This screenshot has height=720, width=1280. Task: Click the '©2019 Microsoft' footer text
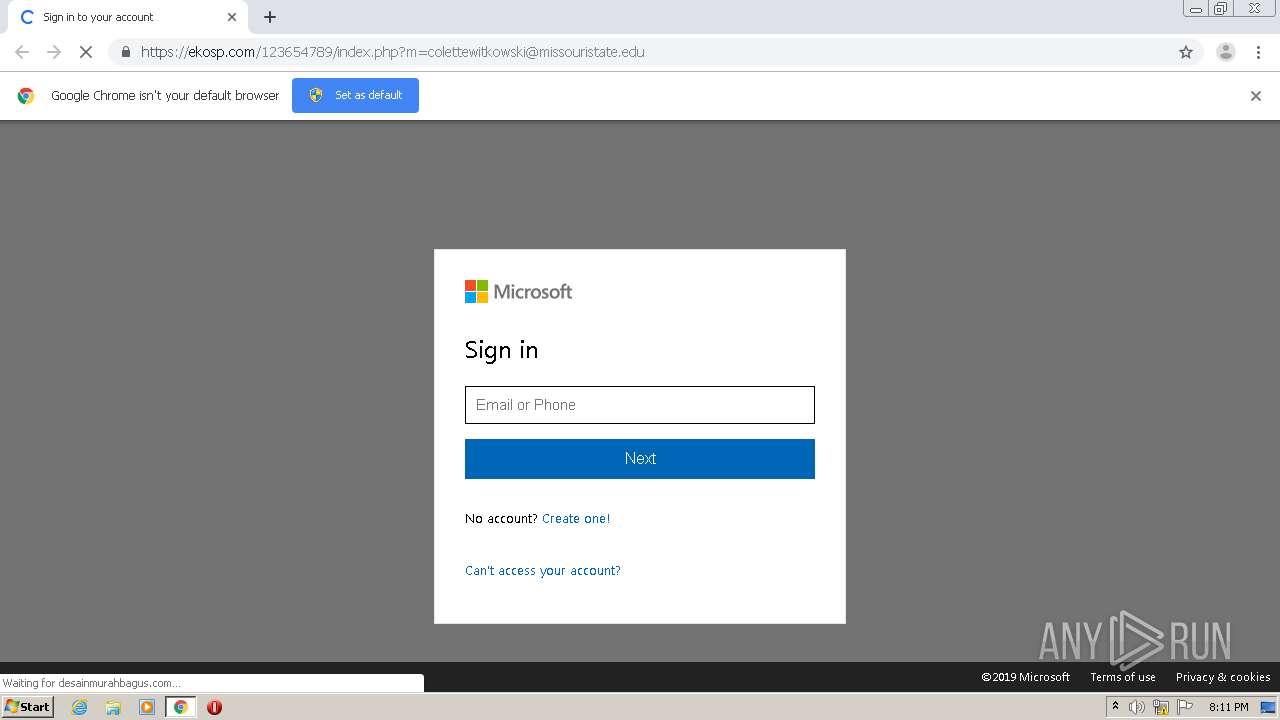click(1025, 677)
